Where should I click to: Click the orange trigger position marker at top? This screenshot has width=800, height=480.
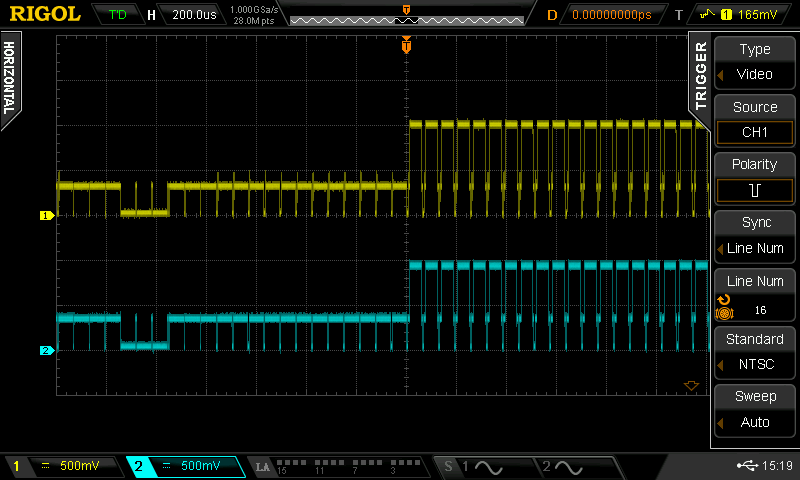click(406, 45)
